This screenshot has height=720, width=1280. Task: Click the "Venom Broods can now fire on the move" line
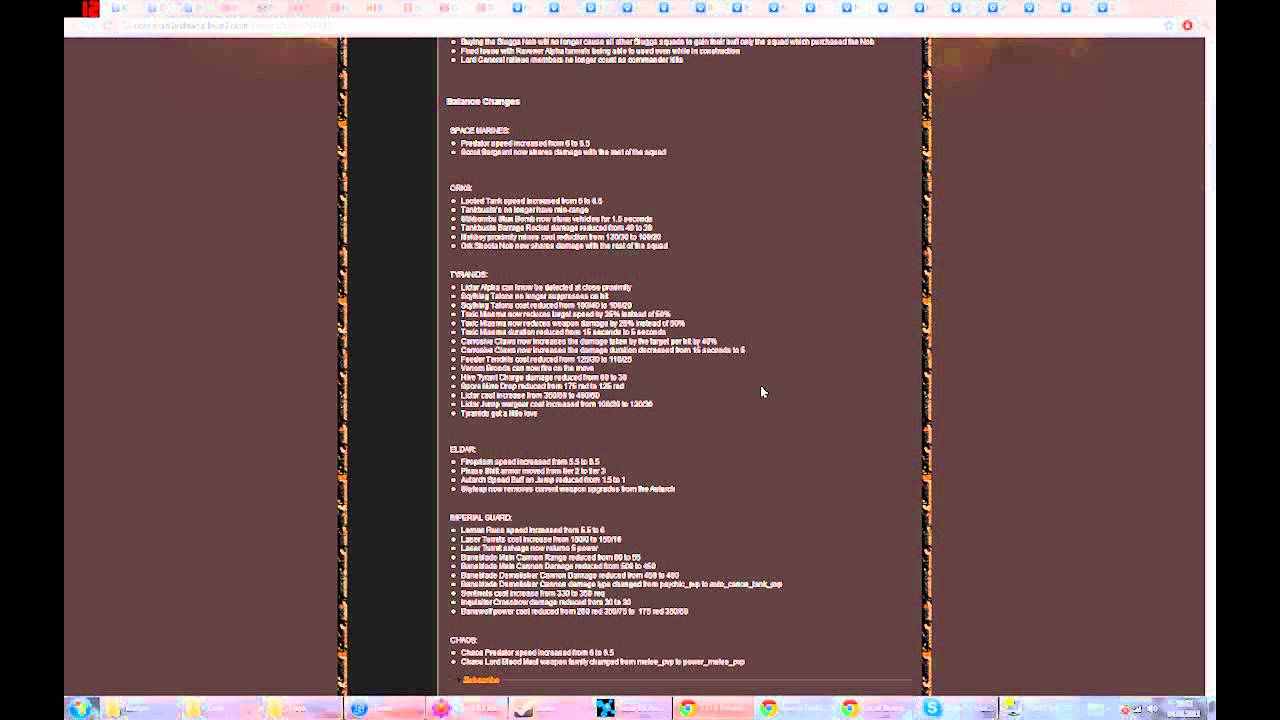pos(527,368)
